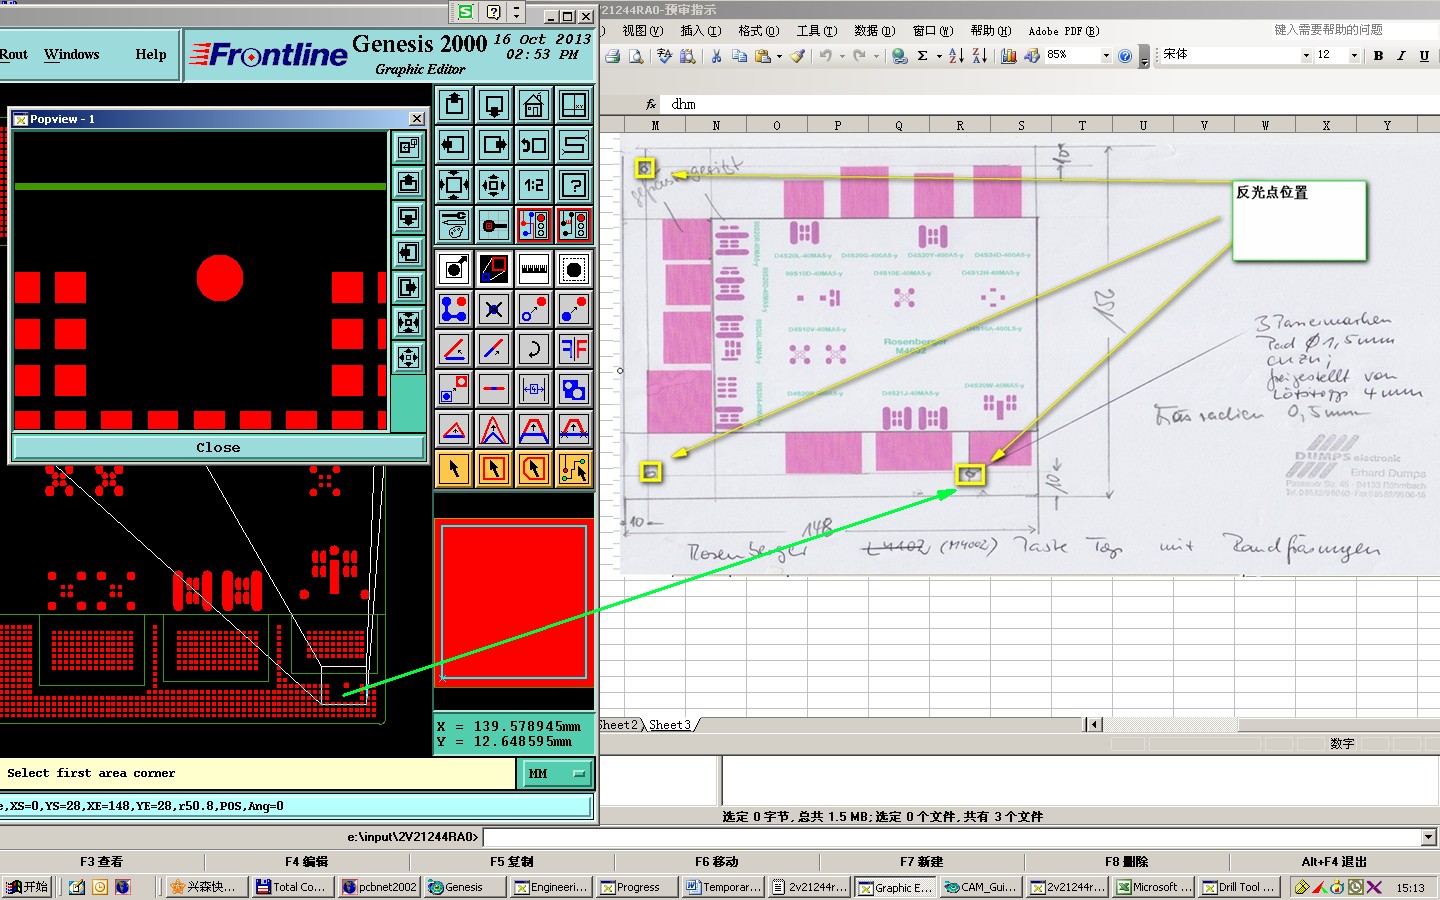Screen dimensions: 1440x900
Task: Open the 宋体 font name dropdown
Action: coord(1306,56)
